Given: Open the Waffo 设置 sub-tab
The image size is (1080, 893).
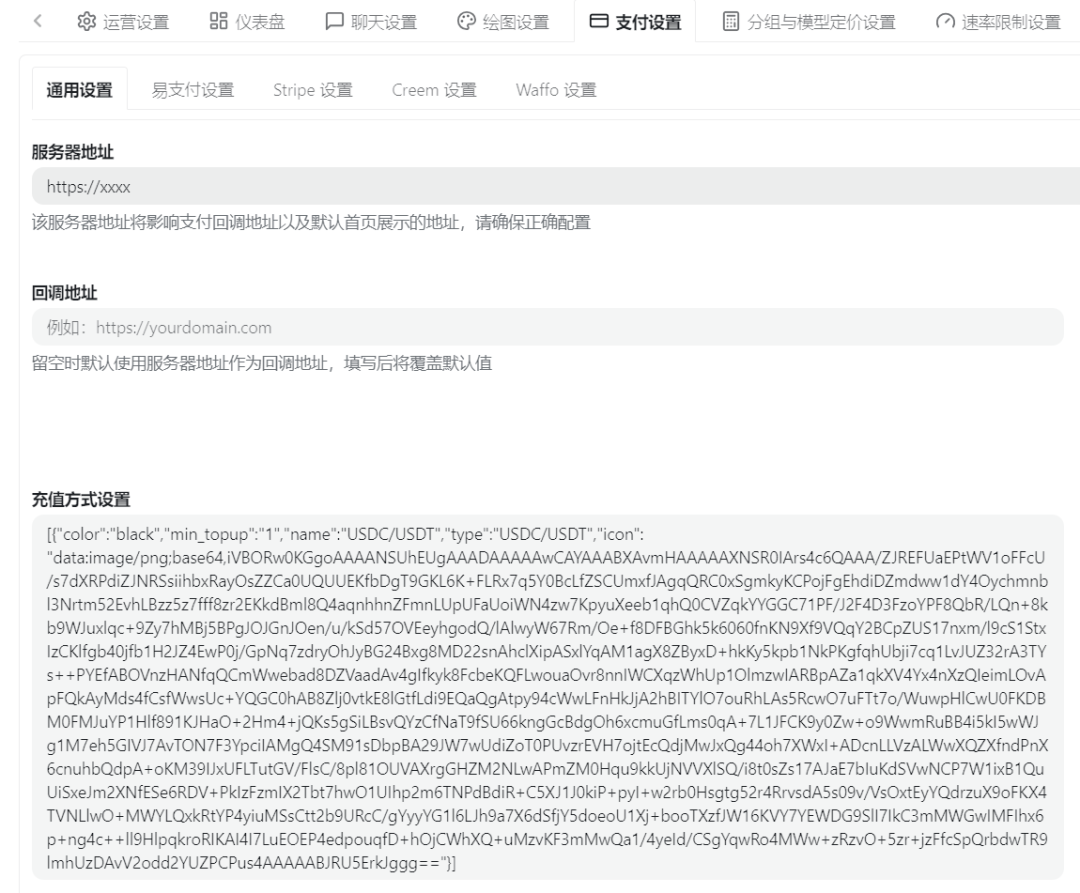Looking at the screenshot, I should coord(556,90).
